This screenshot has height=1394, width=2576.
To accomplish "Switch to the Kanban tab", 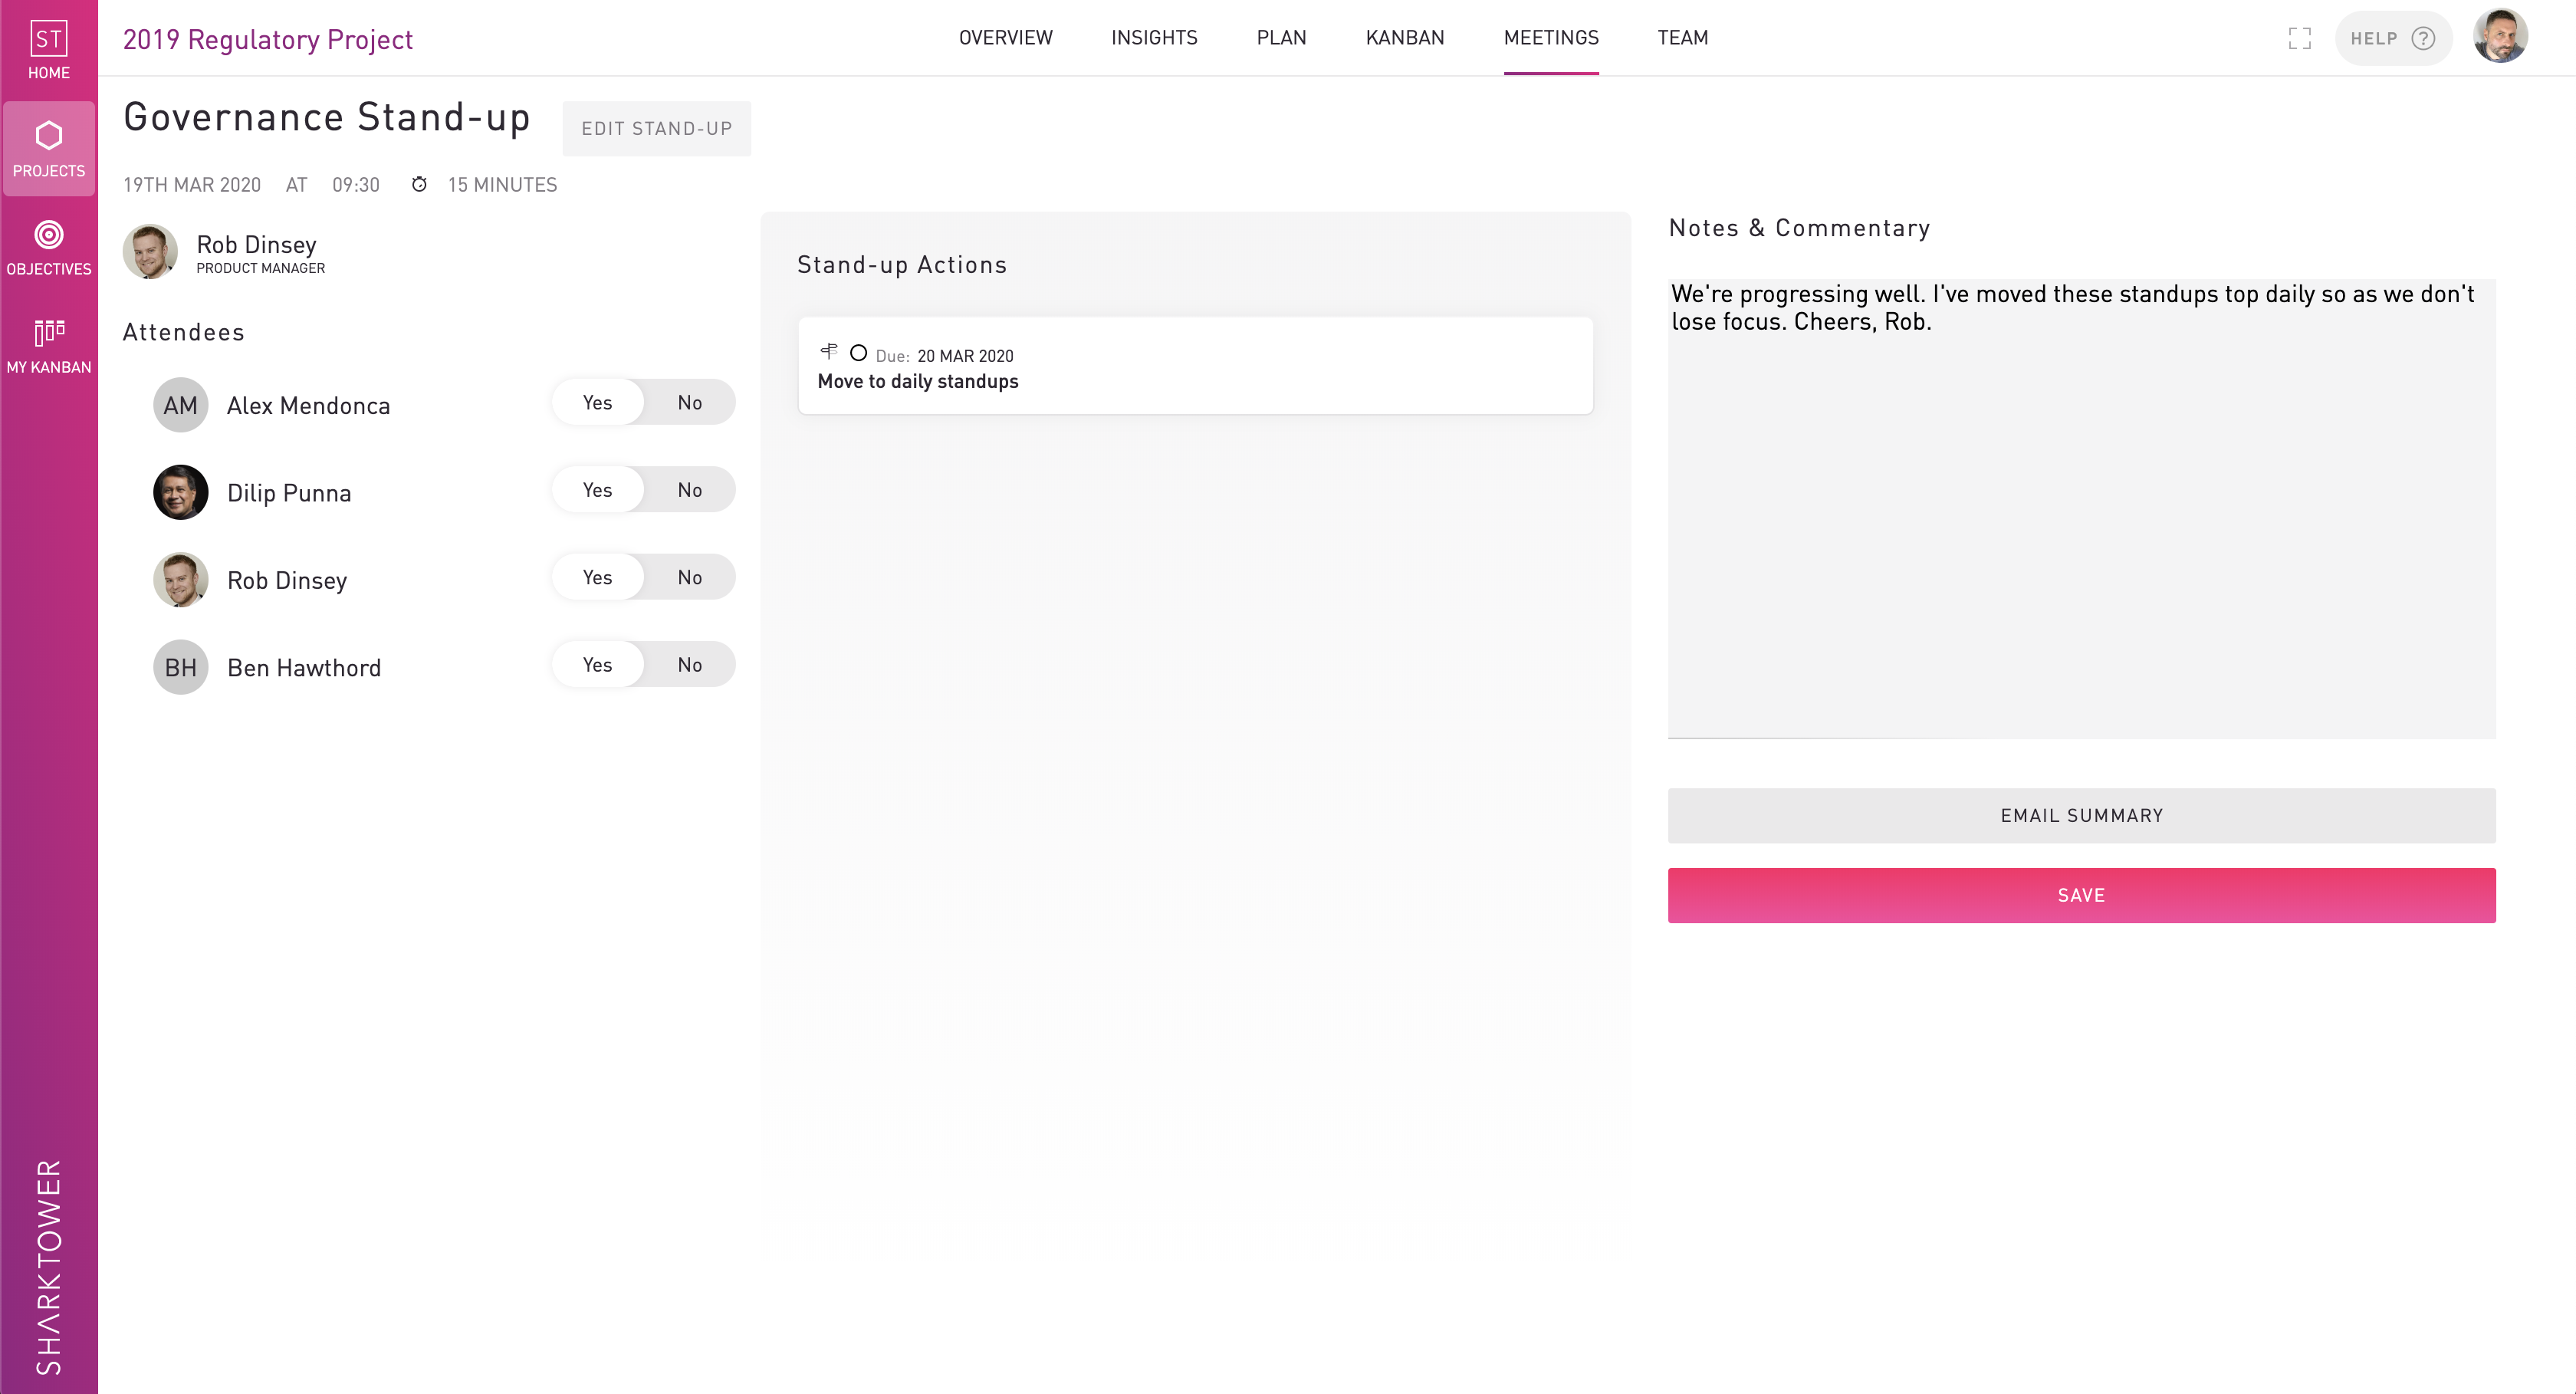I will pyautogui.click(x=1404, y=38).
